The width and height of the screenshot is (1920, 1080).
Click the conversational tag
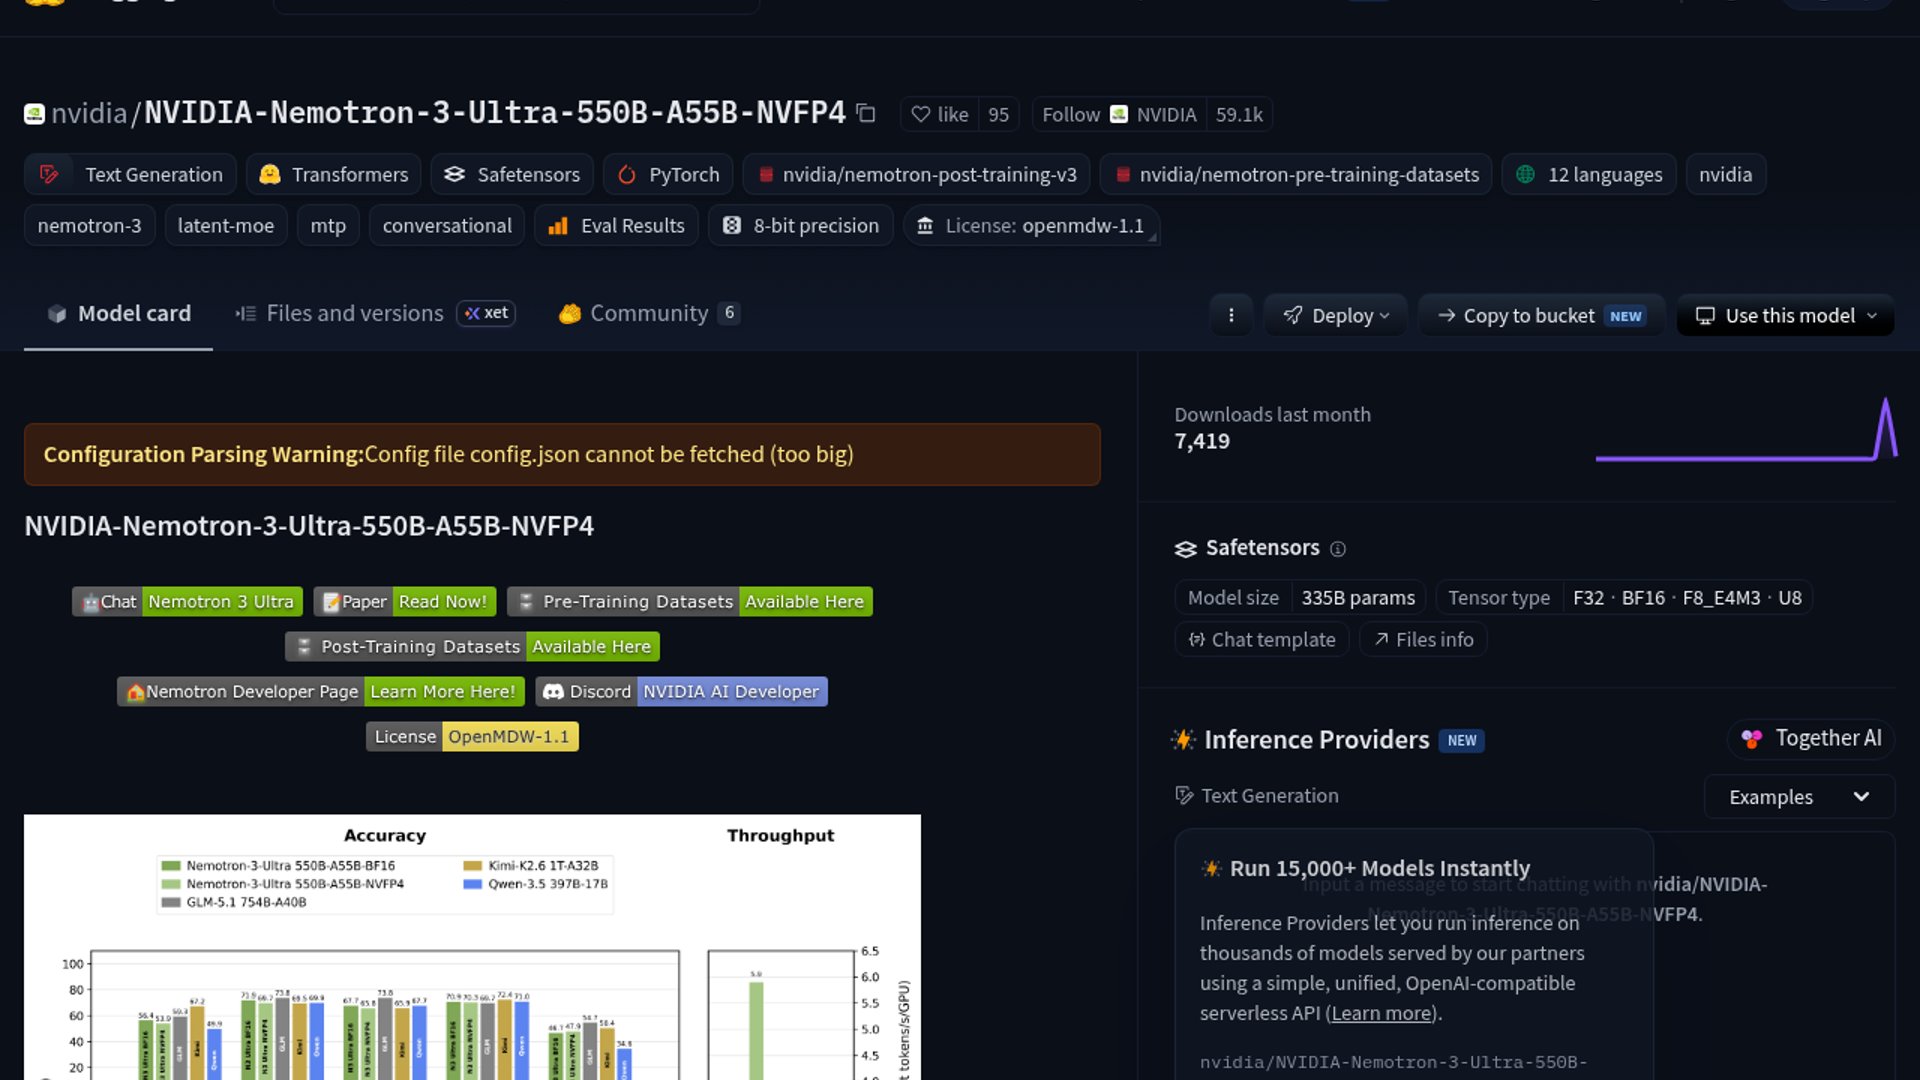(447, 226)
